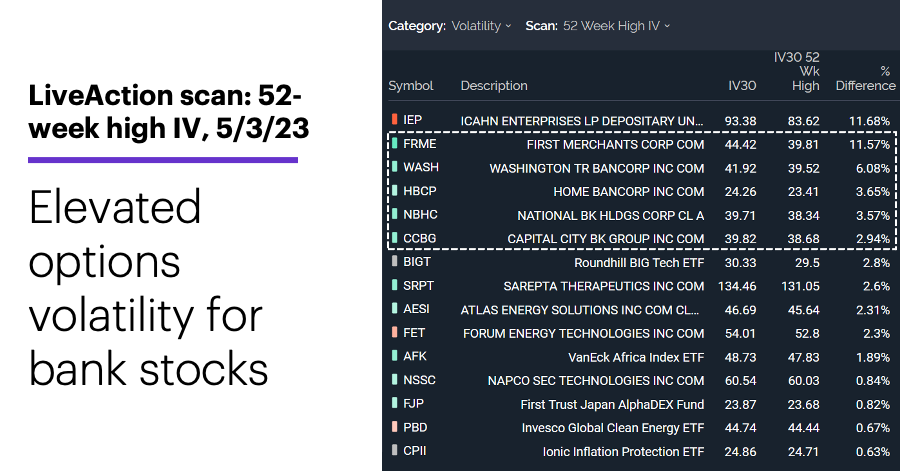Sort by the IV30 column header

tap(742, 85)
